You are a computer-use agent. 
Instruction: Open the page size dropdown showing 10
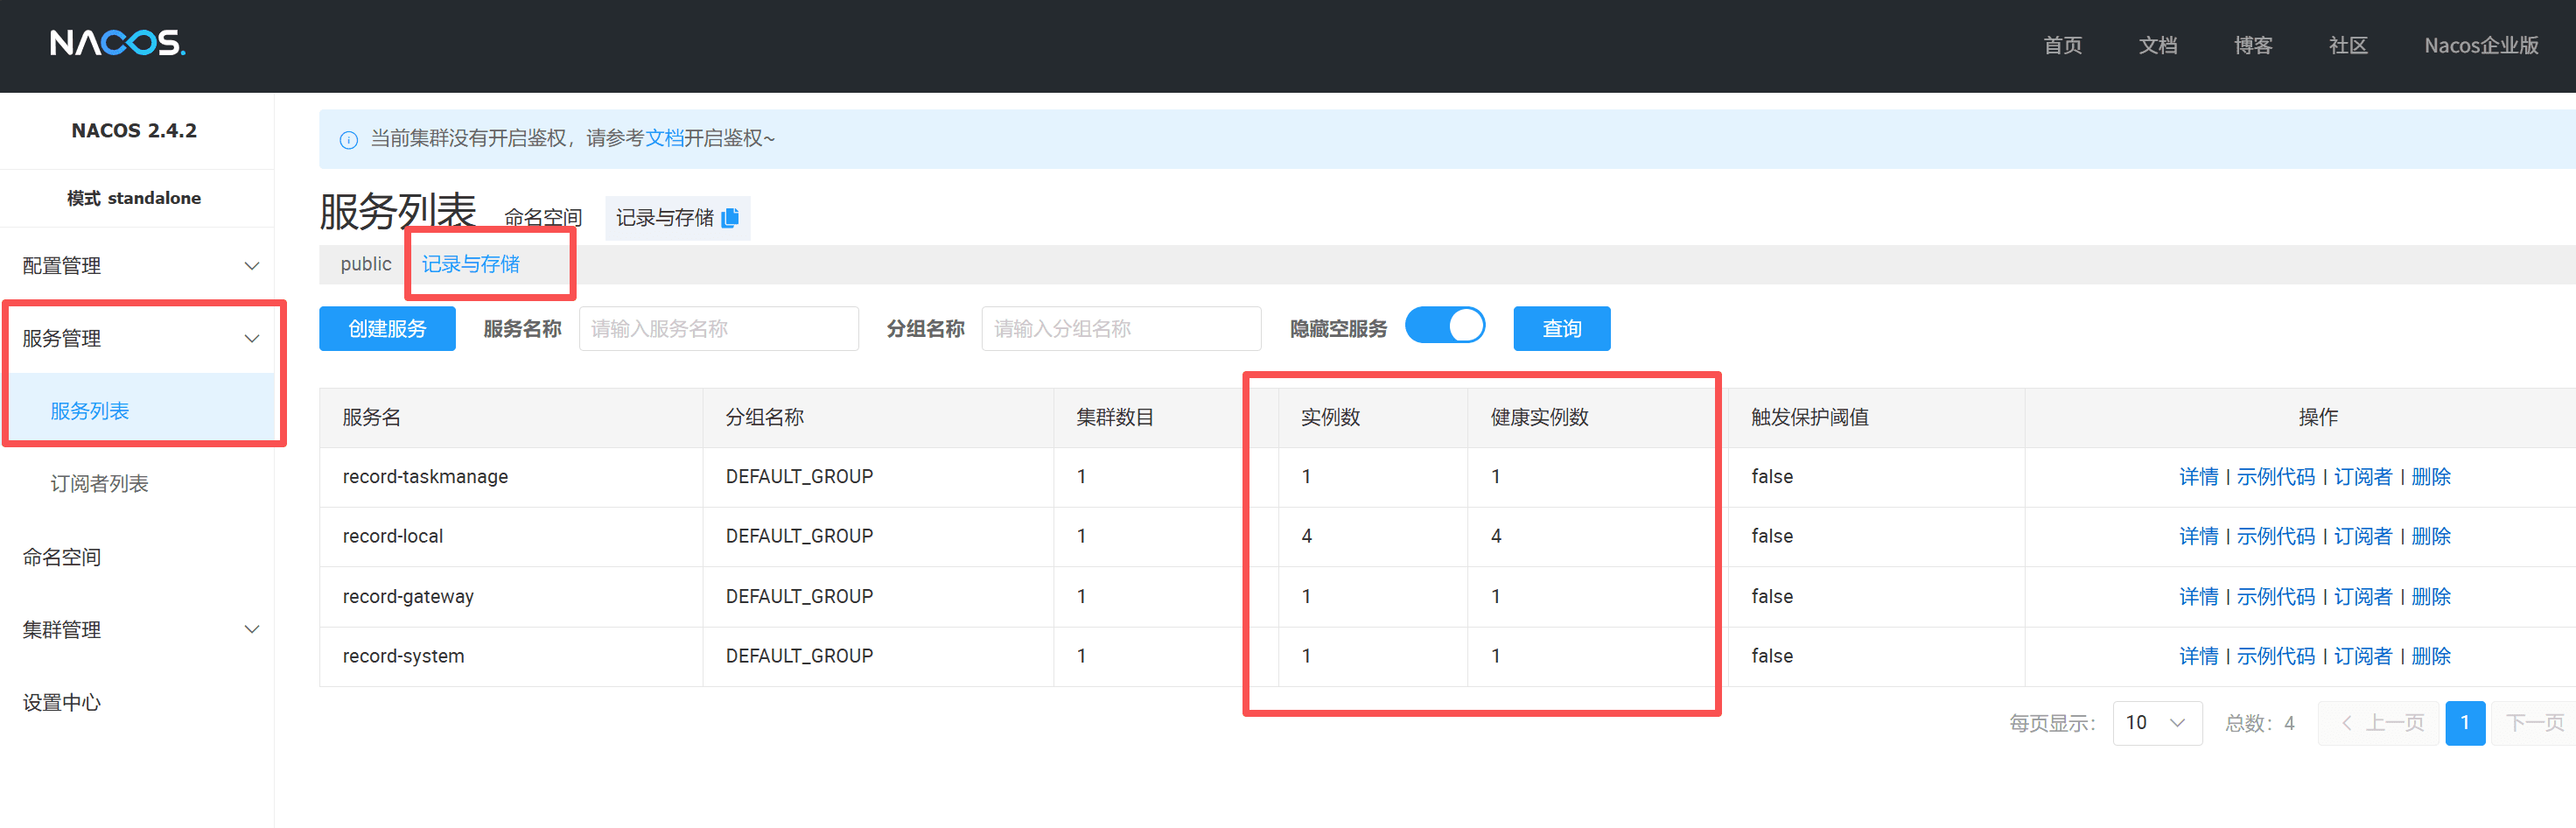(2155, 722)
